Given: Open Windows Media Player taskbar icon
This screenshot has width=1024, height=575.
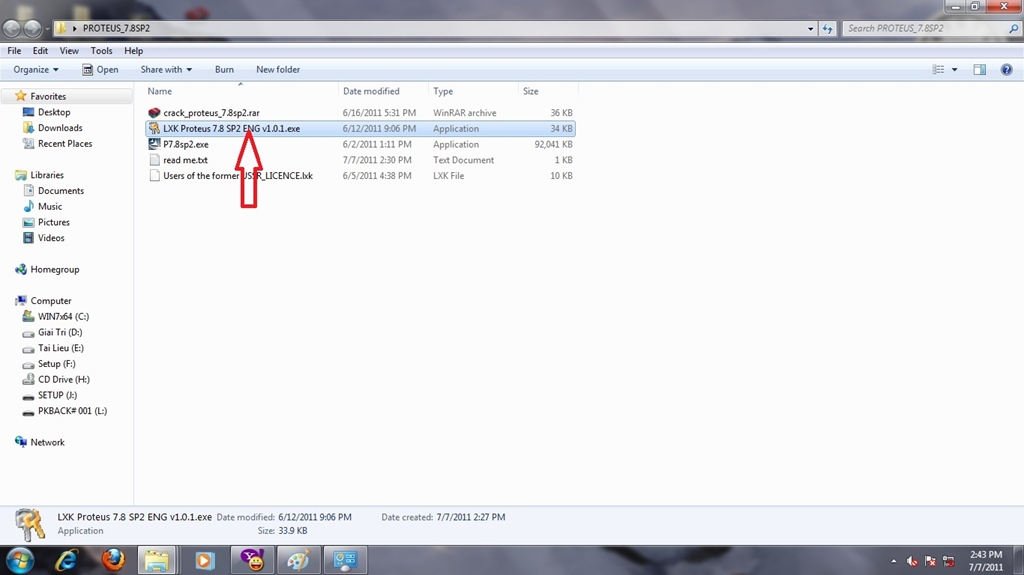Looking at the screenshot, I should (204, 560).
